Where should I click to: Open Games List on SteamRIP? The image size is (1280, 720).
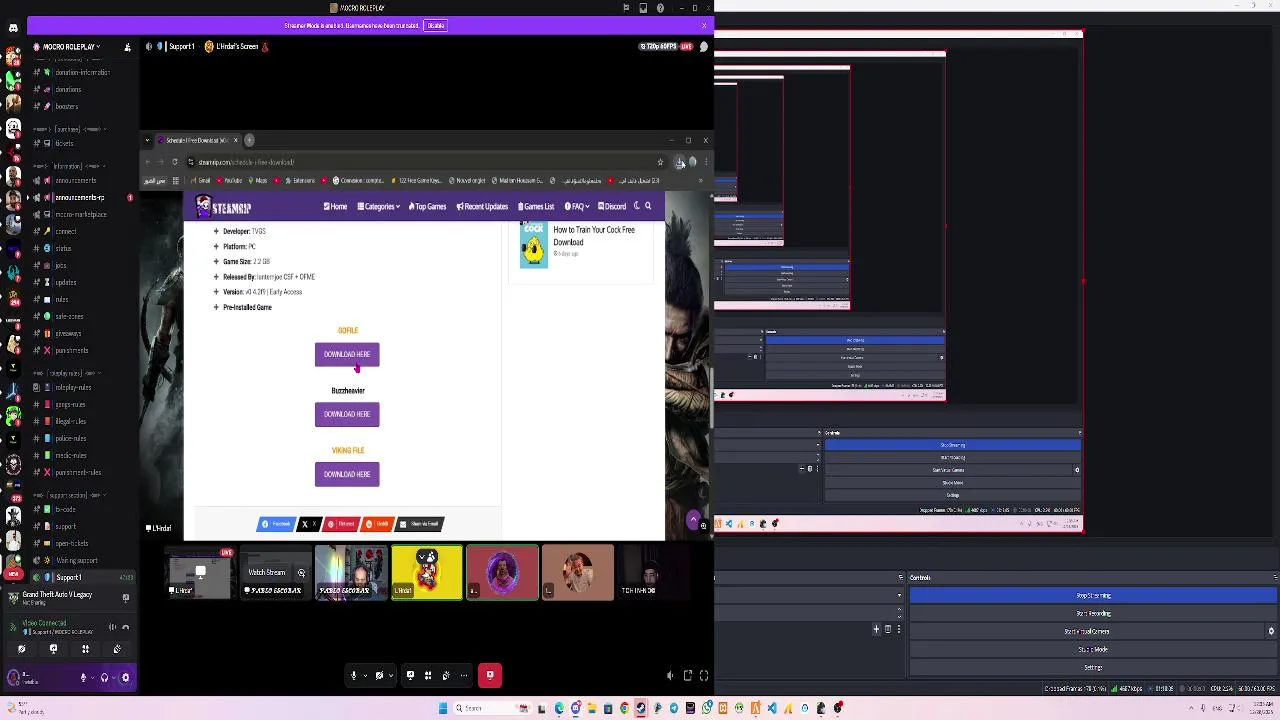536,206
